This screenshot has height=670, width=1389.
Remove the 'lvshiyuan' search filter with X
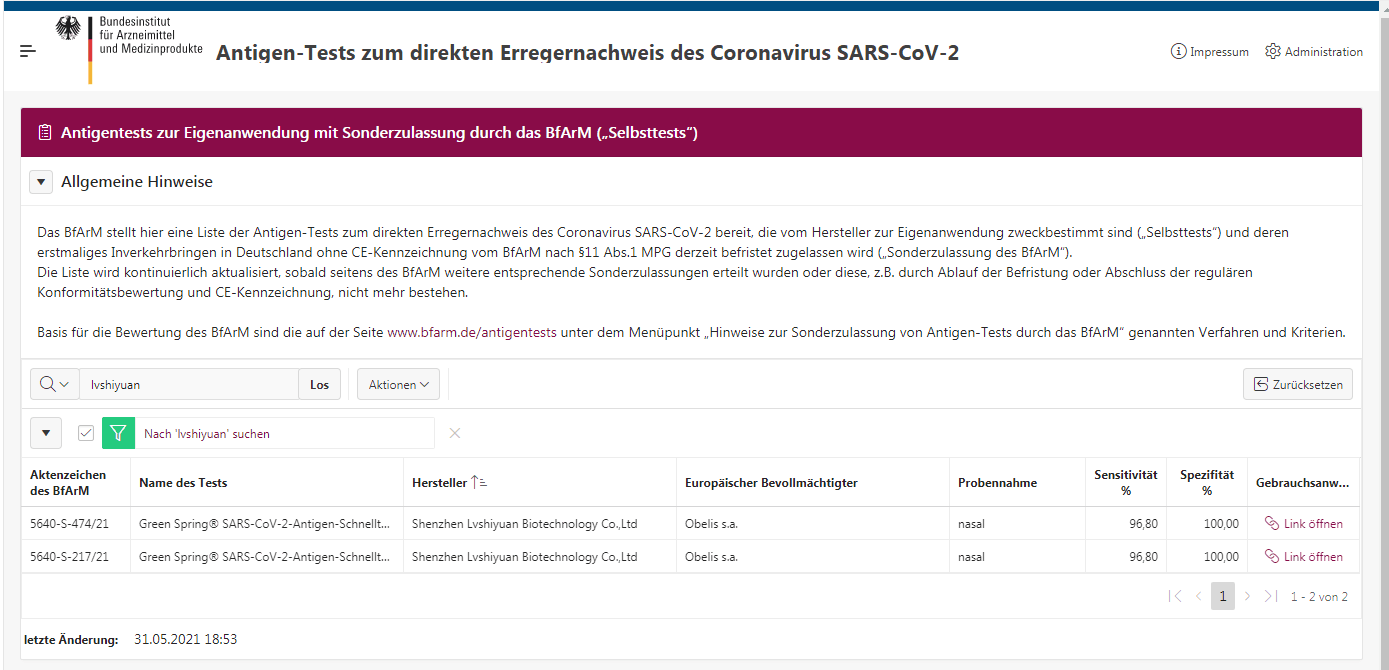click(x=455, y=433)
